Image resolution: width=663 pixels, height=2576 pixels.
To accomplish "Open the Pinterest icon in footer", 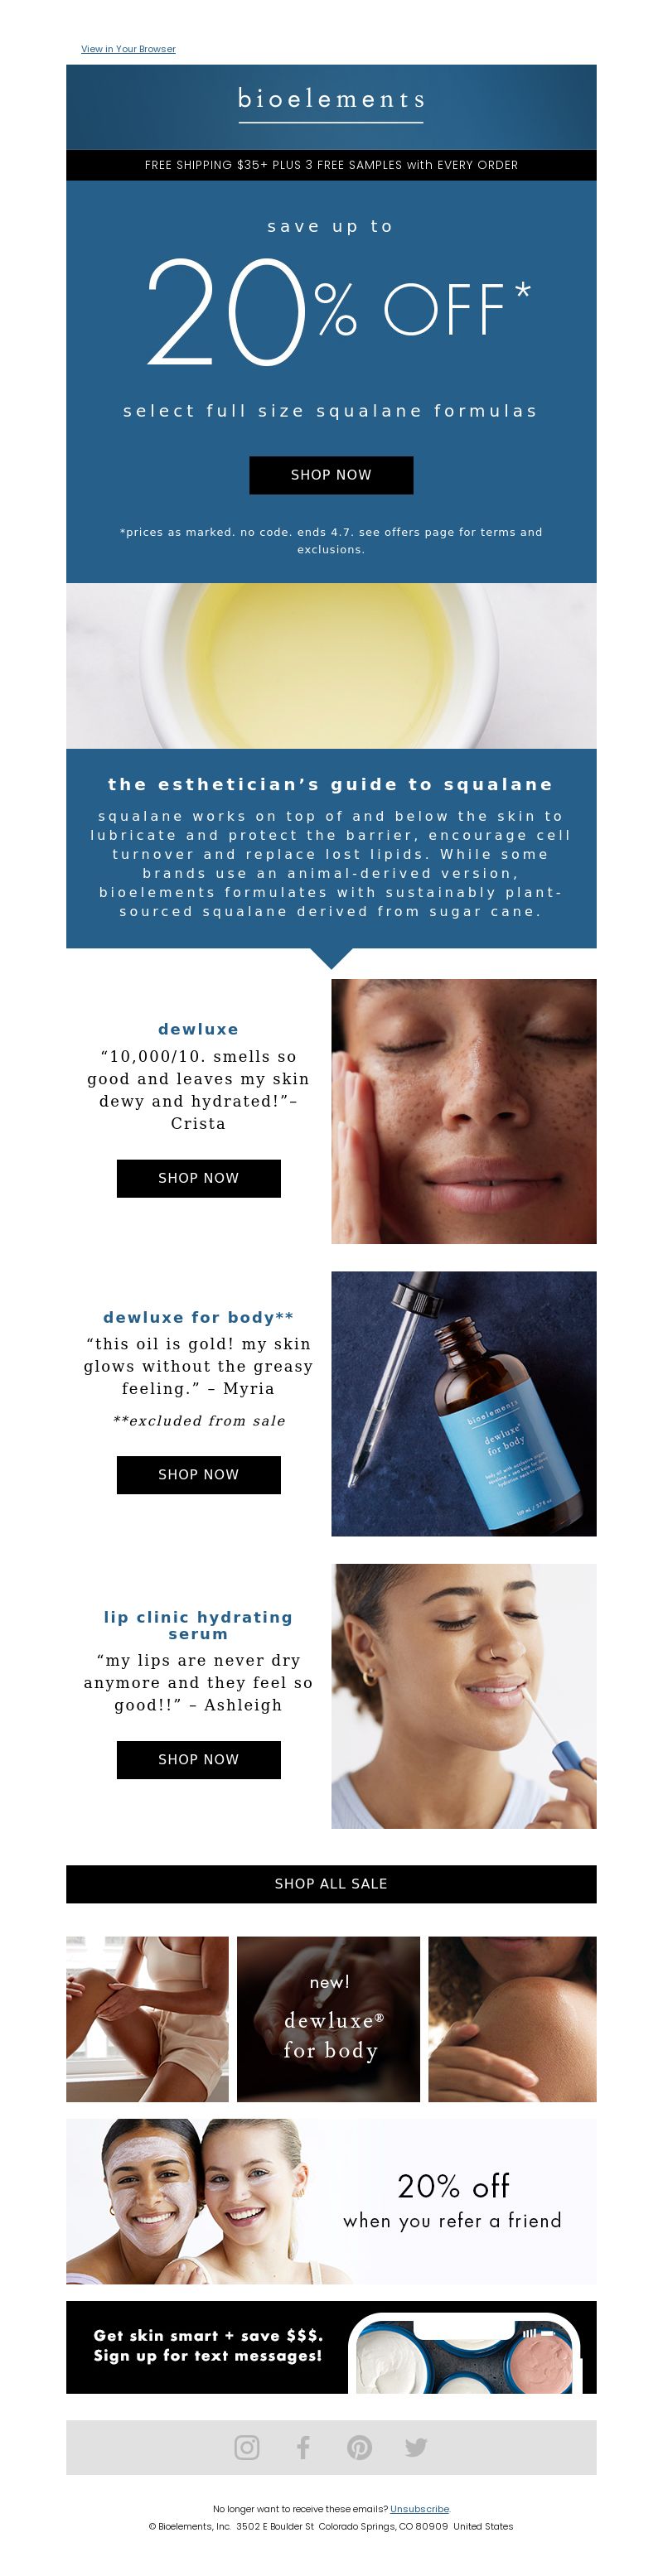I will (x=359, y=2447).
